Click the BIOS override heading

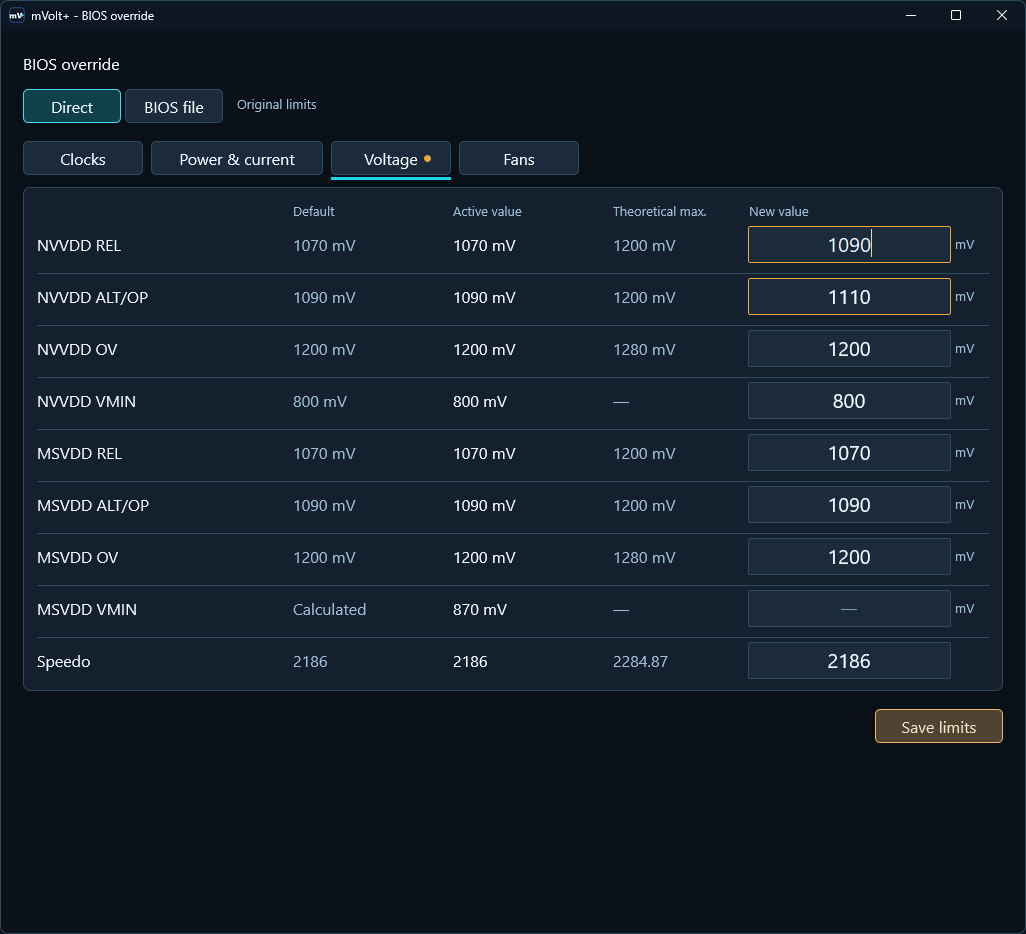coord(71,65)
